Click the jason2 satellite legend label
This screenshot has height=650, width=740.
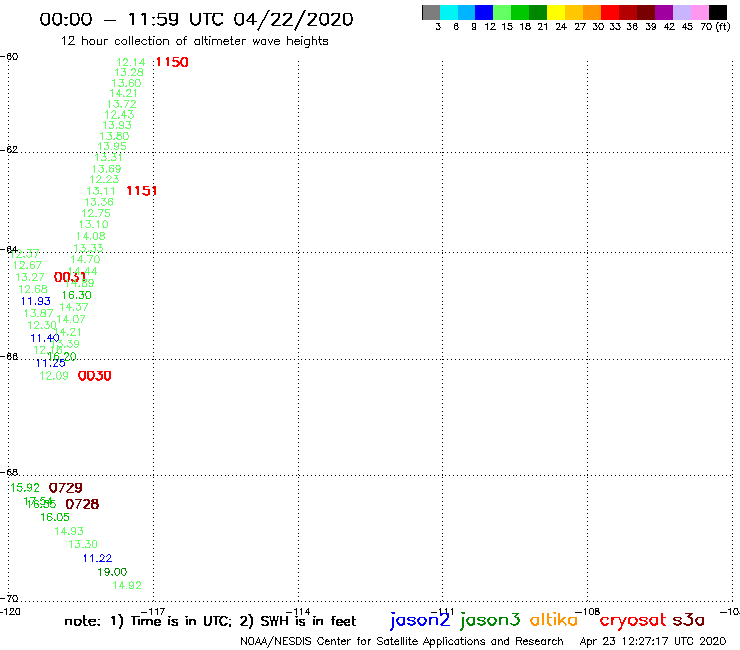click(420, 621)
